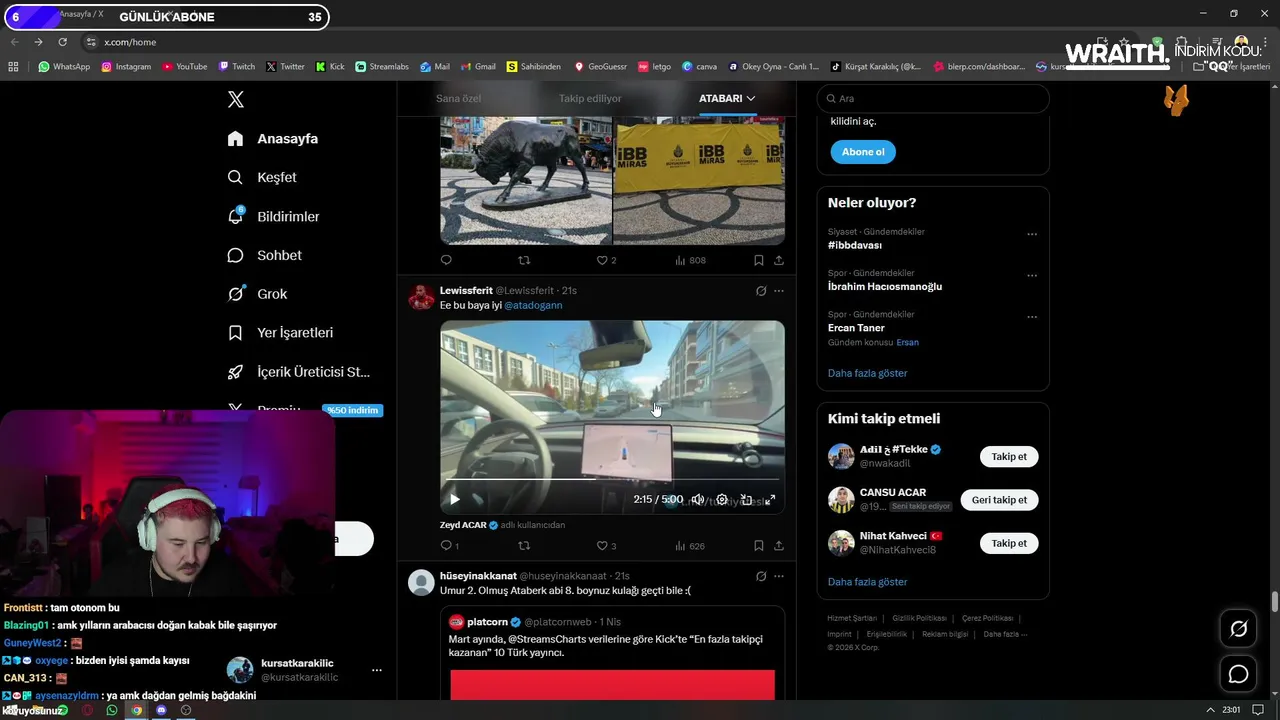Mute the video volume icon
This screenshot has height=720, width=1280.
coord(698,499)
